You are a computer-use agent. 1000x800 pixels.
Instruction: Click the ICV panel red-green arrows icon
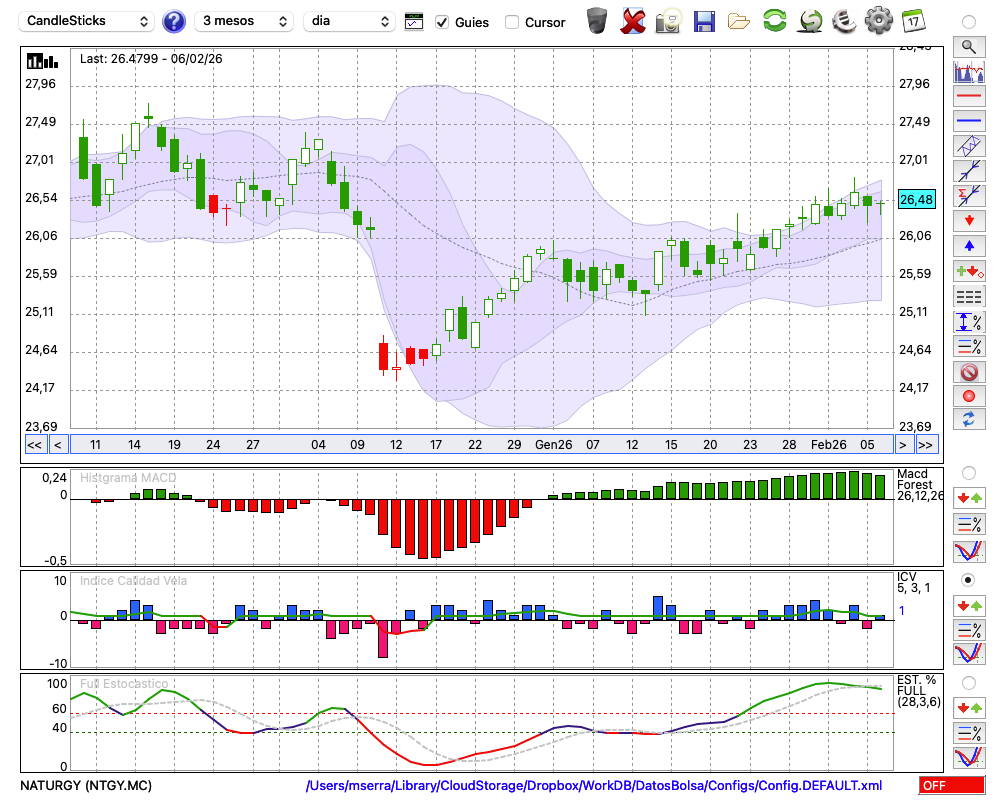[x=969, y=605]
